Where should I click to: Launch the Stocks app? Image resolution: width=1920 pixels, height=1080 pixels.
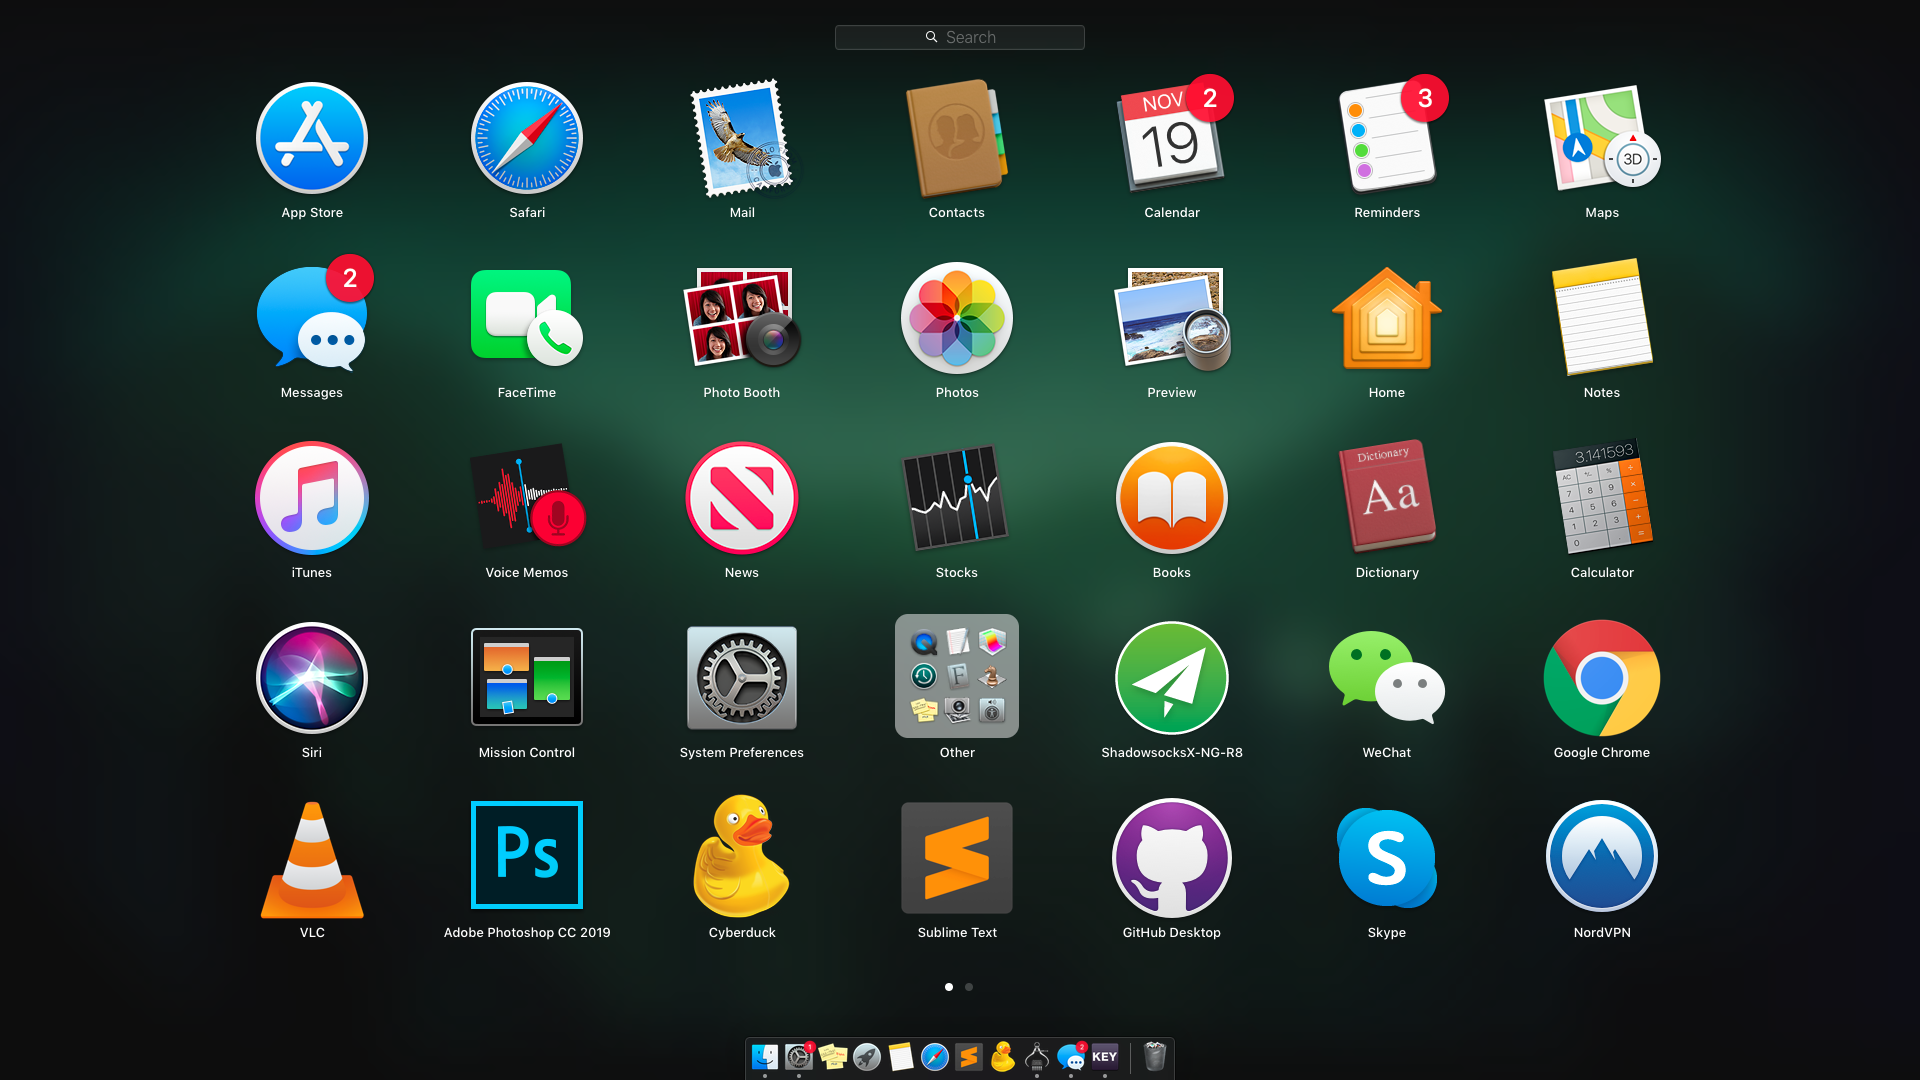click(957, 498)
